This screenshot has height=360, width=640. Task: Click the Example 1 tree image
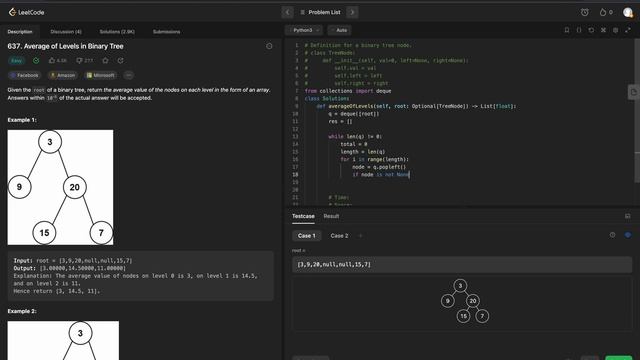click(x=60, y=187)
